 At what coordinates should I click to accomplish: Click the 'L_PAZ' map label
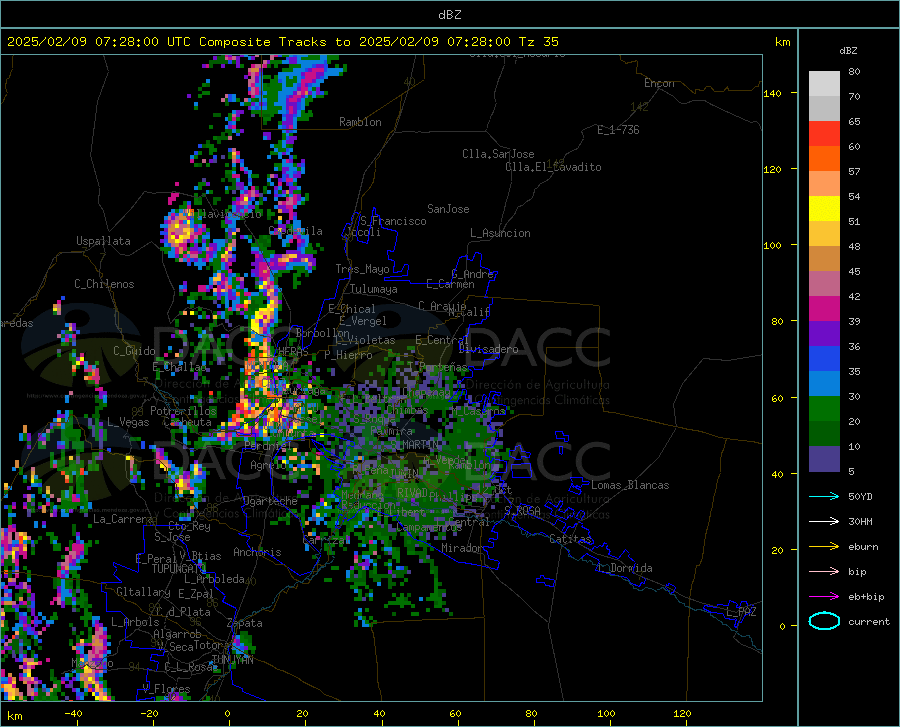coord(741,612)
